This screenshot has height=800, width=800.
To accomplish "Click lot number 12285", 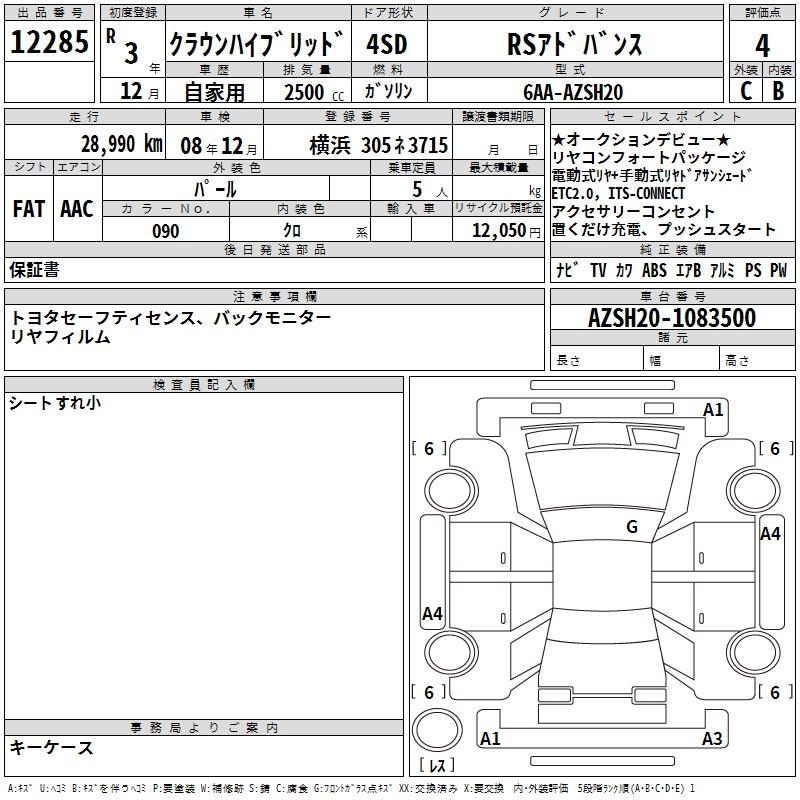I will (x=50, y=43).
